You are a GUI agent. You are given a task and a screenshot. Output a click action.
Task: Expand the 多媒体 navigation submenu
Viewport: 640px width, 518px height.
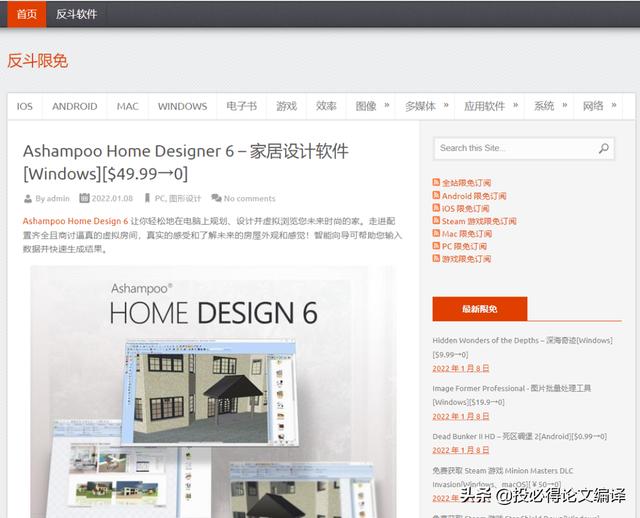(x=425, y=106)
